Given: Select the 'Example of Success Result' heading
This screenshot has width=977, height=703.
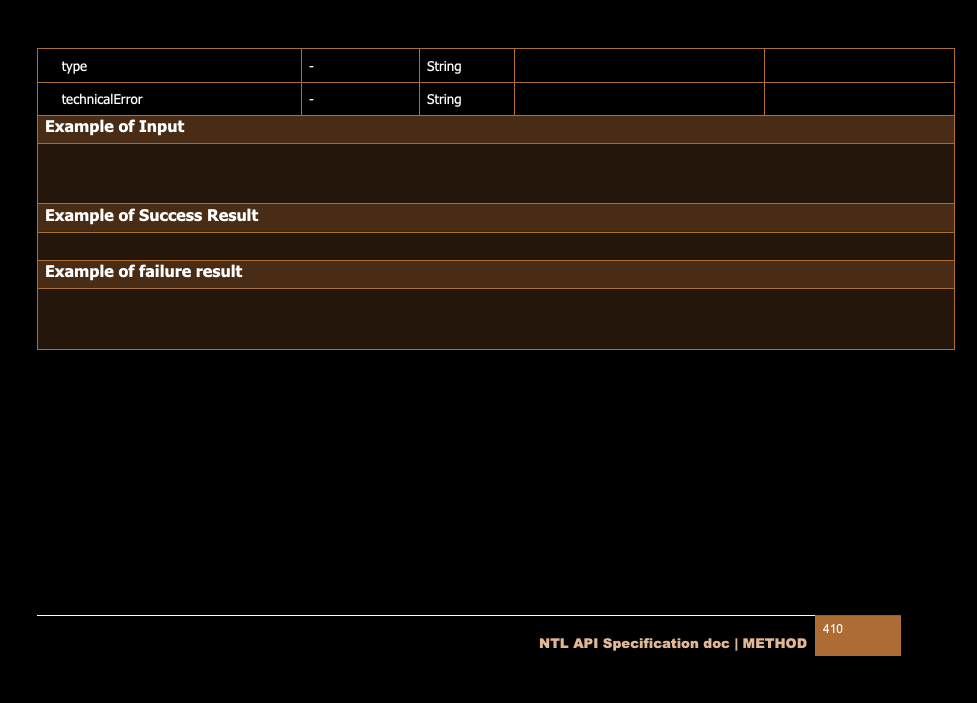Looking at the screenshot, I should (x=152, y=216).
